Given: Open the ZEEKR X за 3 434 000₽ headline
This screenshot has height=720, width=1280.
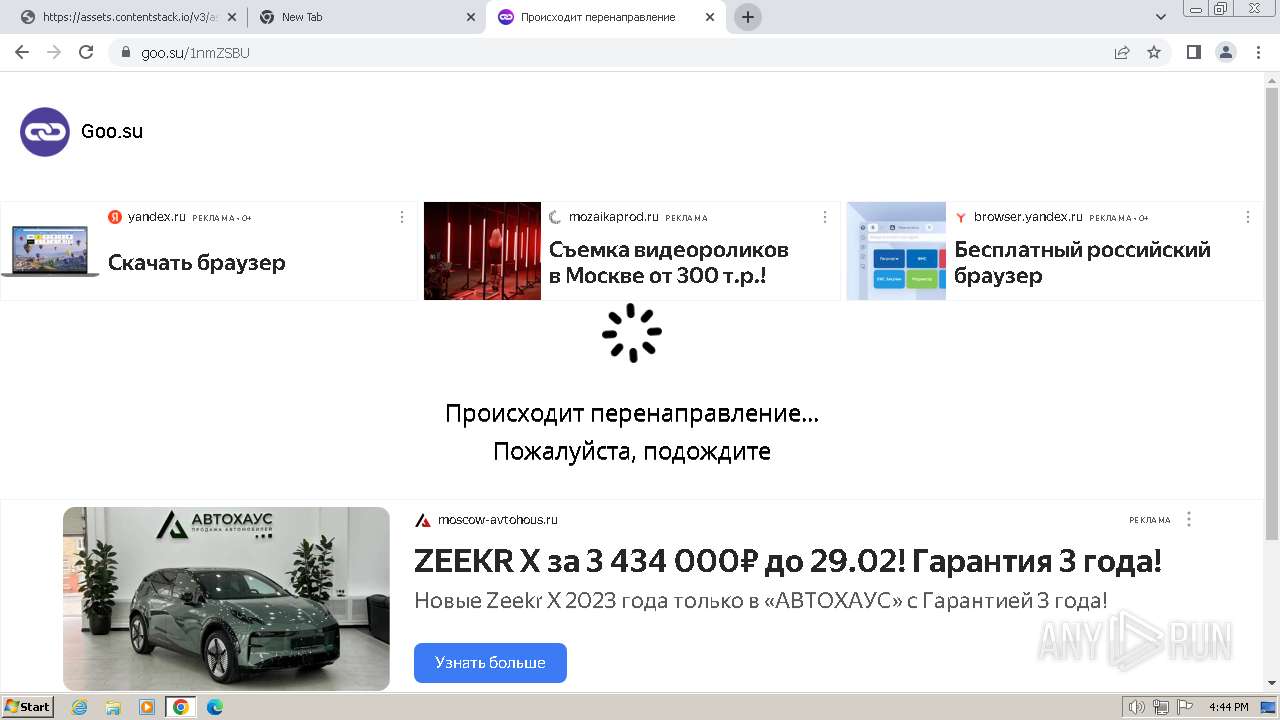Looking at the screenshot, I should point(788,562).
